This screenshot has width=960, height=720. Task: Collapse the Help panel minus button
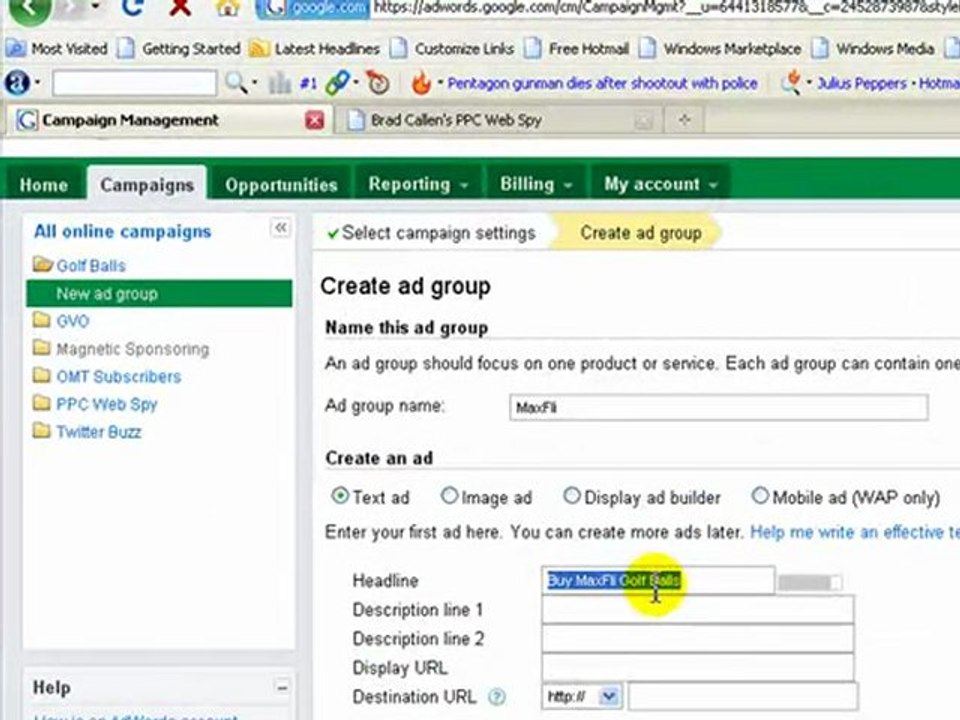coord(282,688)
